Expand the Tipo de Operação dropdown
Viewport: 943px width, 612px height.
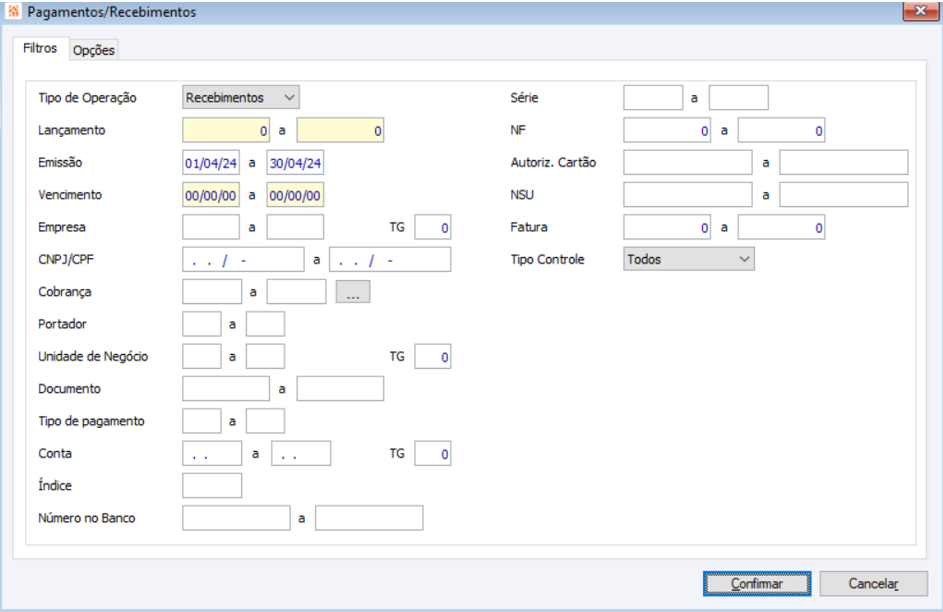(241, 97)
